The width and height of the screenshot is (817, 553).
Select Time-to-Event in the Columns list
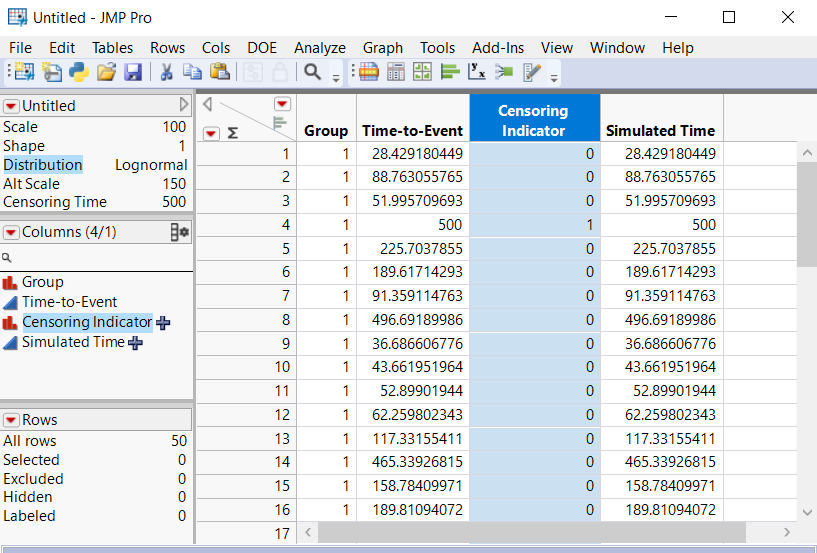(69, 302)
